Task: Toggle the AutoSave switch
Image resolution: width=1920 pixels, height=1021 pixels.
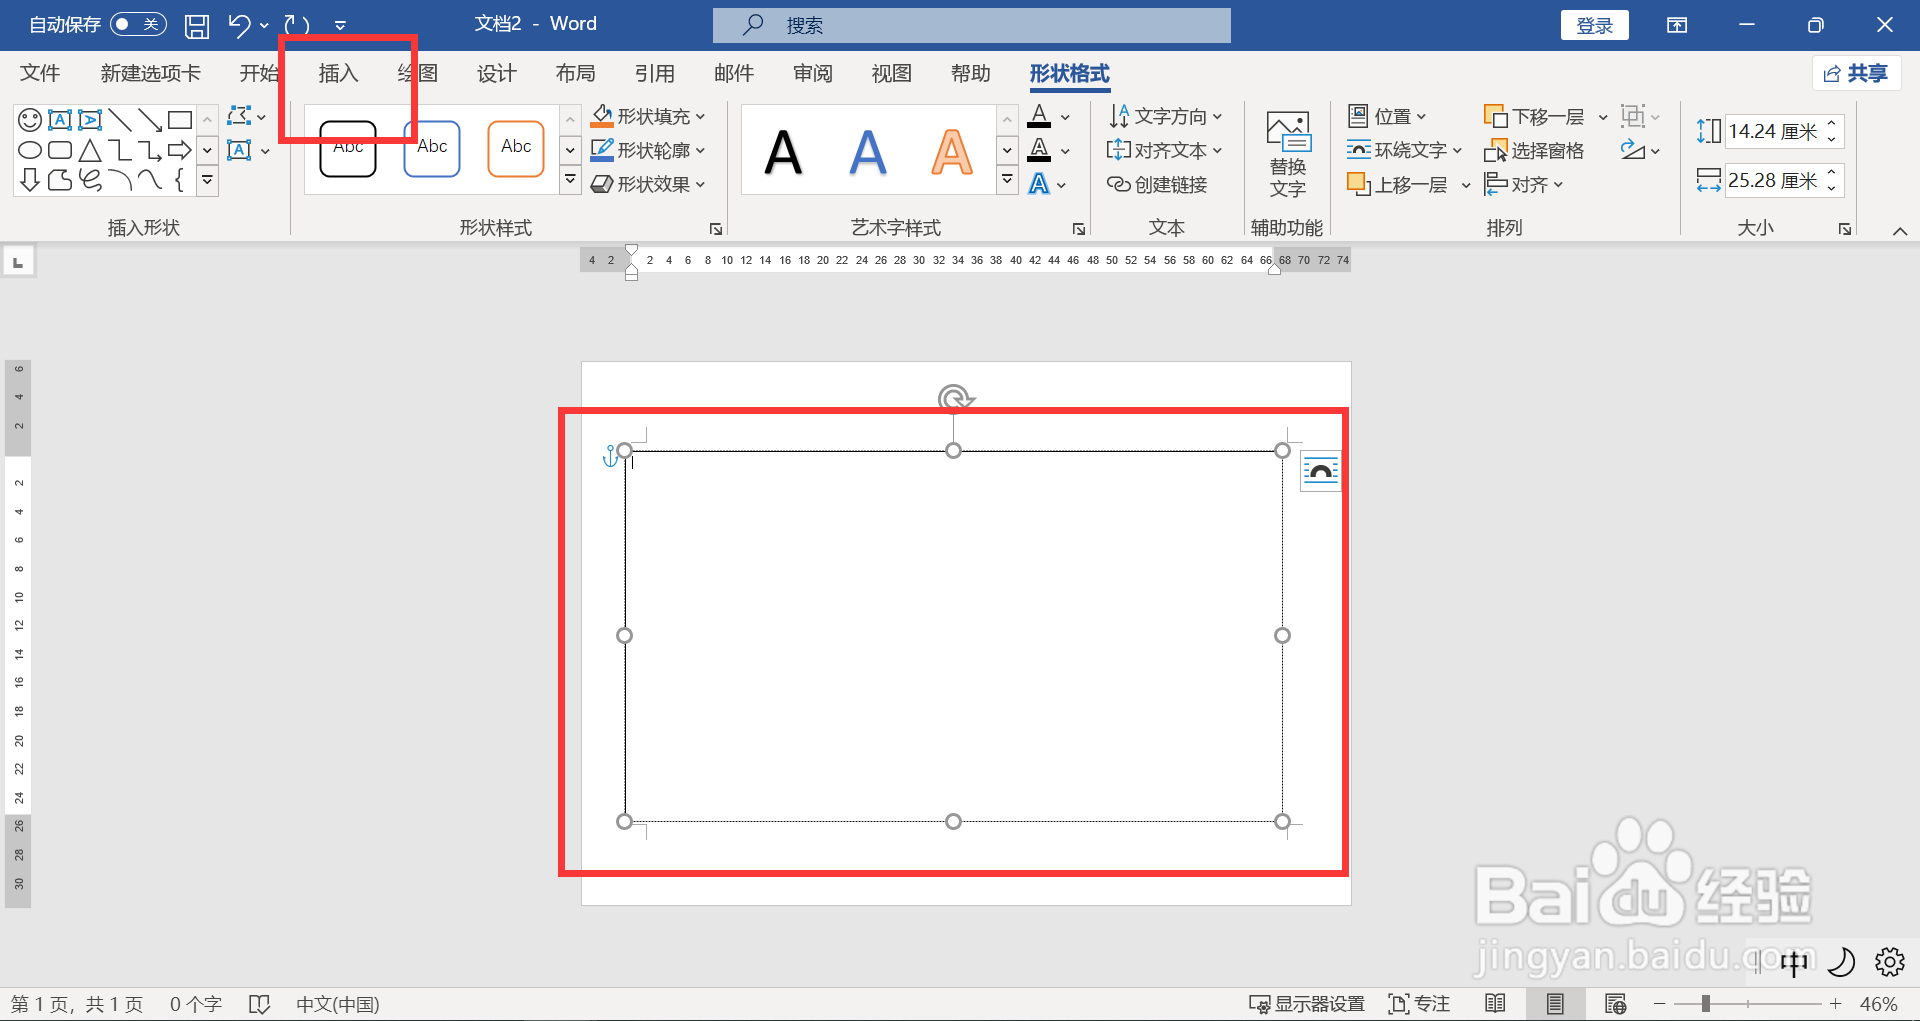Action: point(138,24)
